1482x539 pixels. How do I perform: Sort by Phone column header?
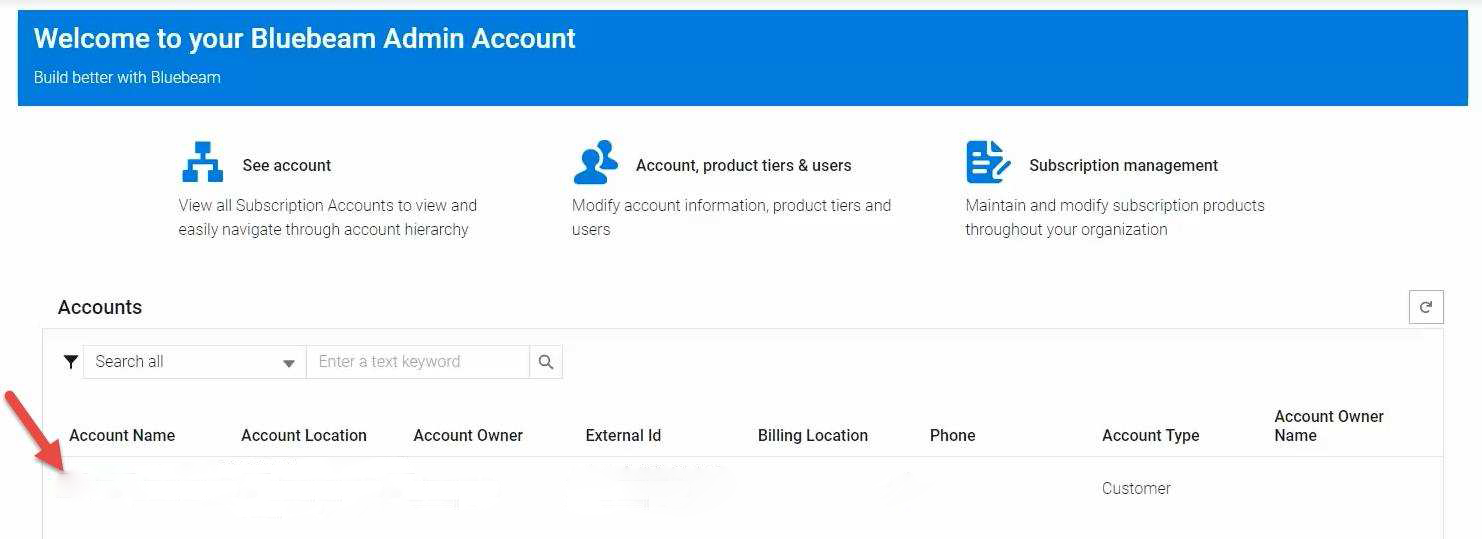(x=952, y=436)
